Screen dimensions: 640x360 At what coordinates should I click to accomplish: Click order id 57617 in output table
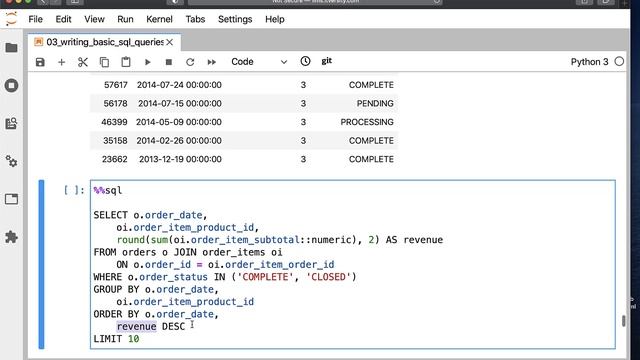(116, 85)
